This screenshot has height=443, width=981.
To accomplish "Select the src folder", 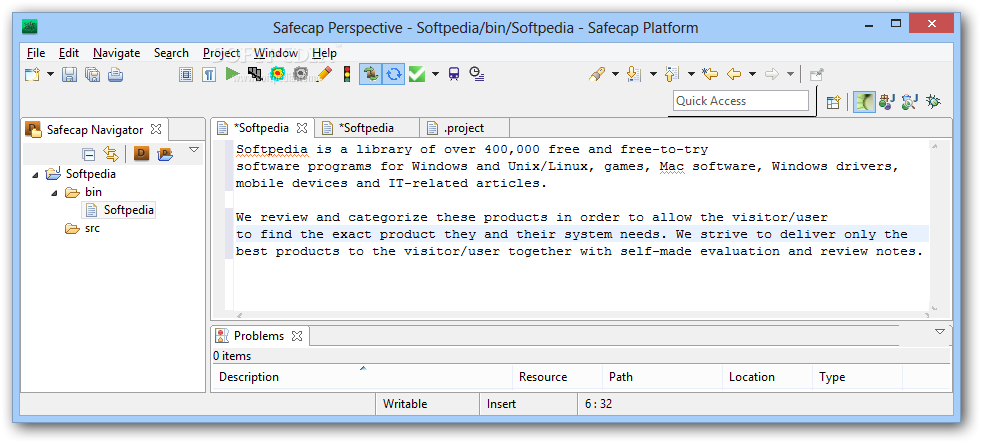I will (x=83, y=228).
